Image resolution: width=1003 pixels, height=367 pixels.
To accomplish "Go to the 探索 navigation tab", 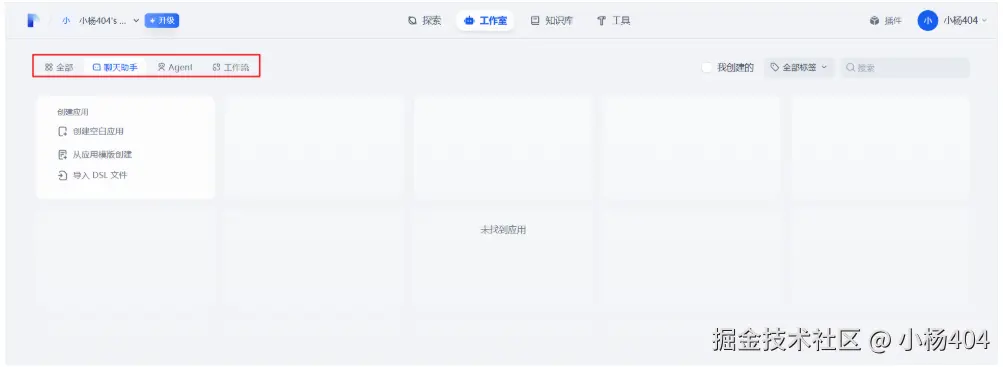I will click(x=425, y=20).
